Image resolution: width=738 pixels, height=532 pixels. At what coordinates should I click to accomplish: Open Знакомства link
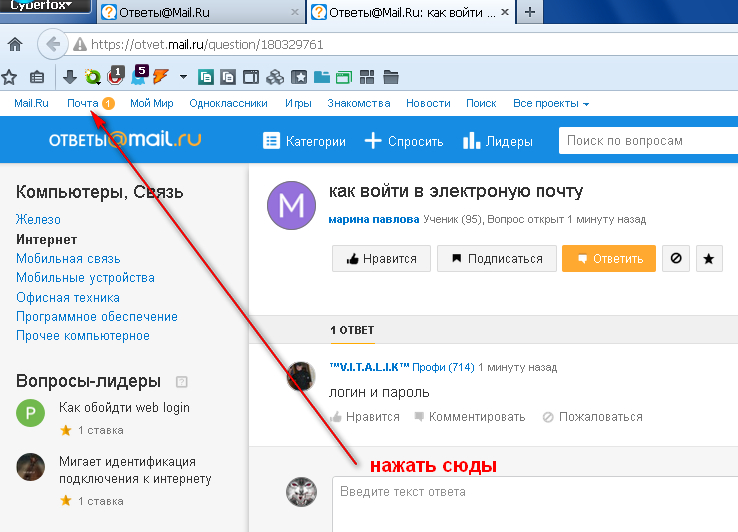[359, 103]
